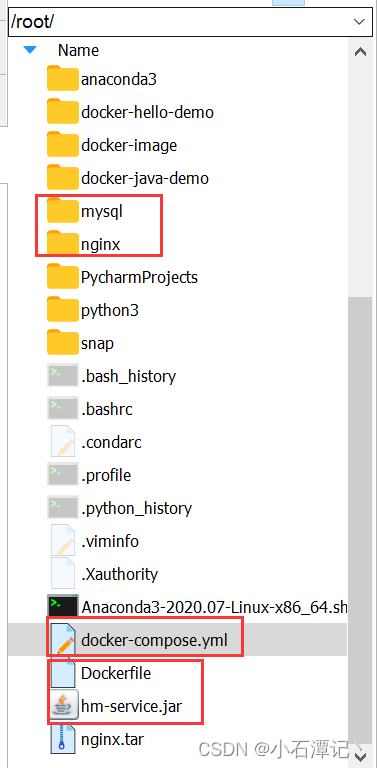Click the vertical scrollbar thumb

[360, 520]
